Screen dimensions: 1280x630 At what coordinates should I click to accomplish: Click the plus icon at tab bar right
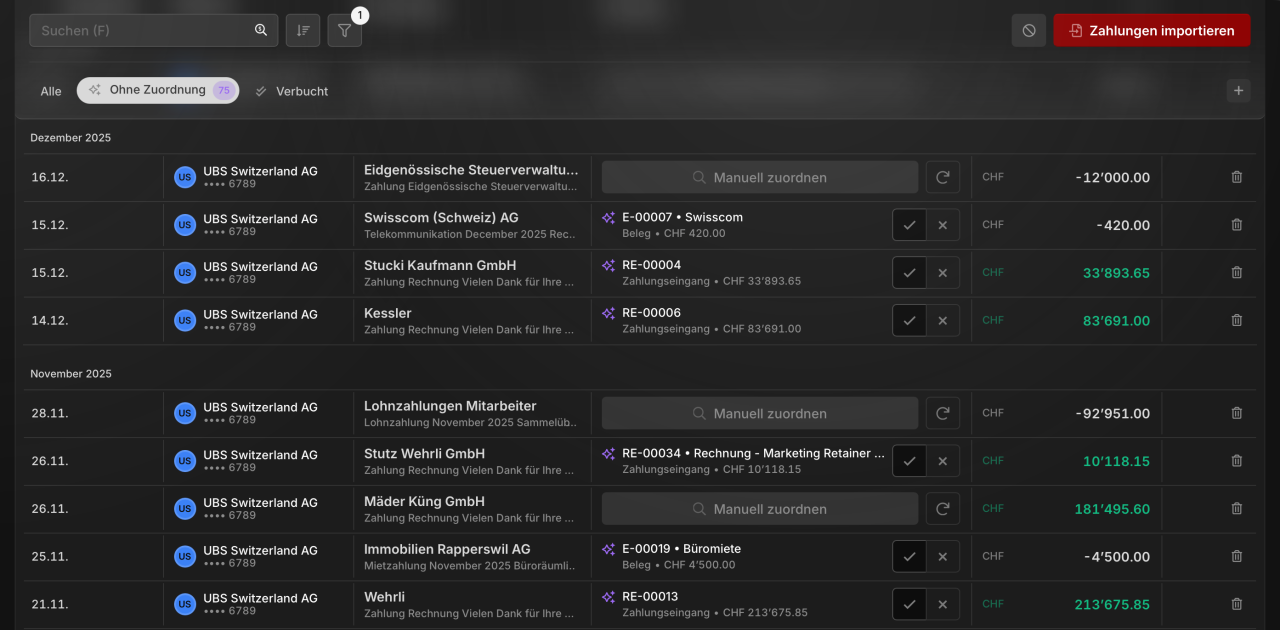click(x=1238, y=90)
